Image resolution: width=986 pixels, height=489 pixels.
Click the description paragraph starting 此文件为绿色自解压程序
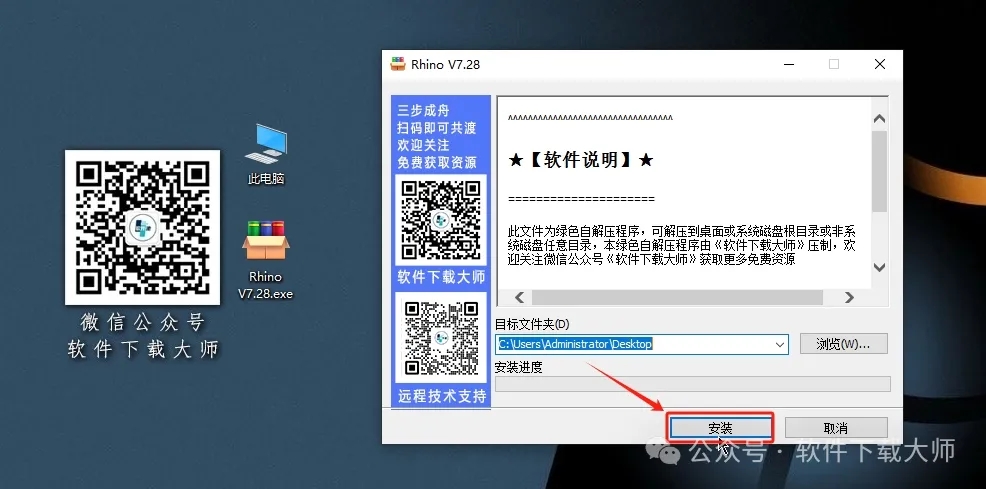pyautogui.click(x=682, y=245)
